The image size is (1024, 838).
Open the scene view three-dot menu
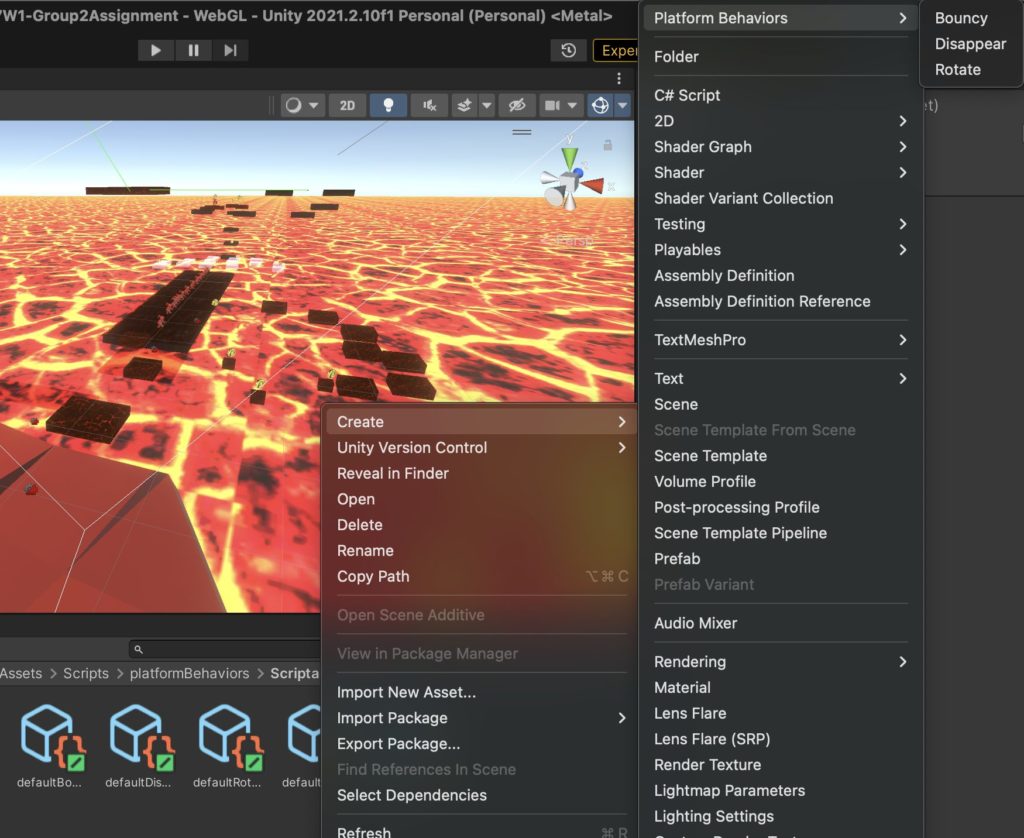click(619, 78)
